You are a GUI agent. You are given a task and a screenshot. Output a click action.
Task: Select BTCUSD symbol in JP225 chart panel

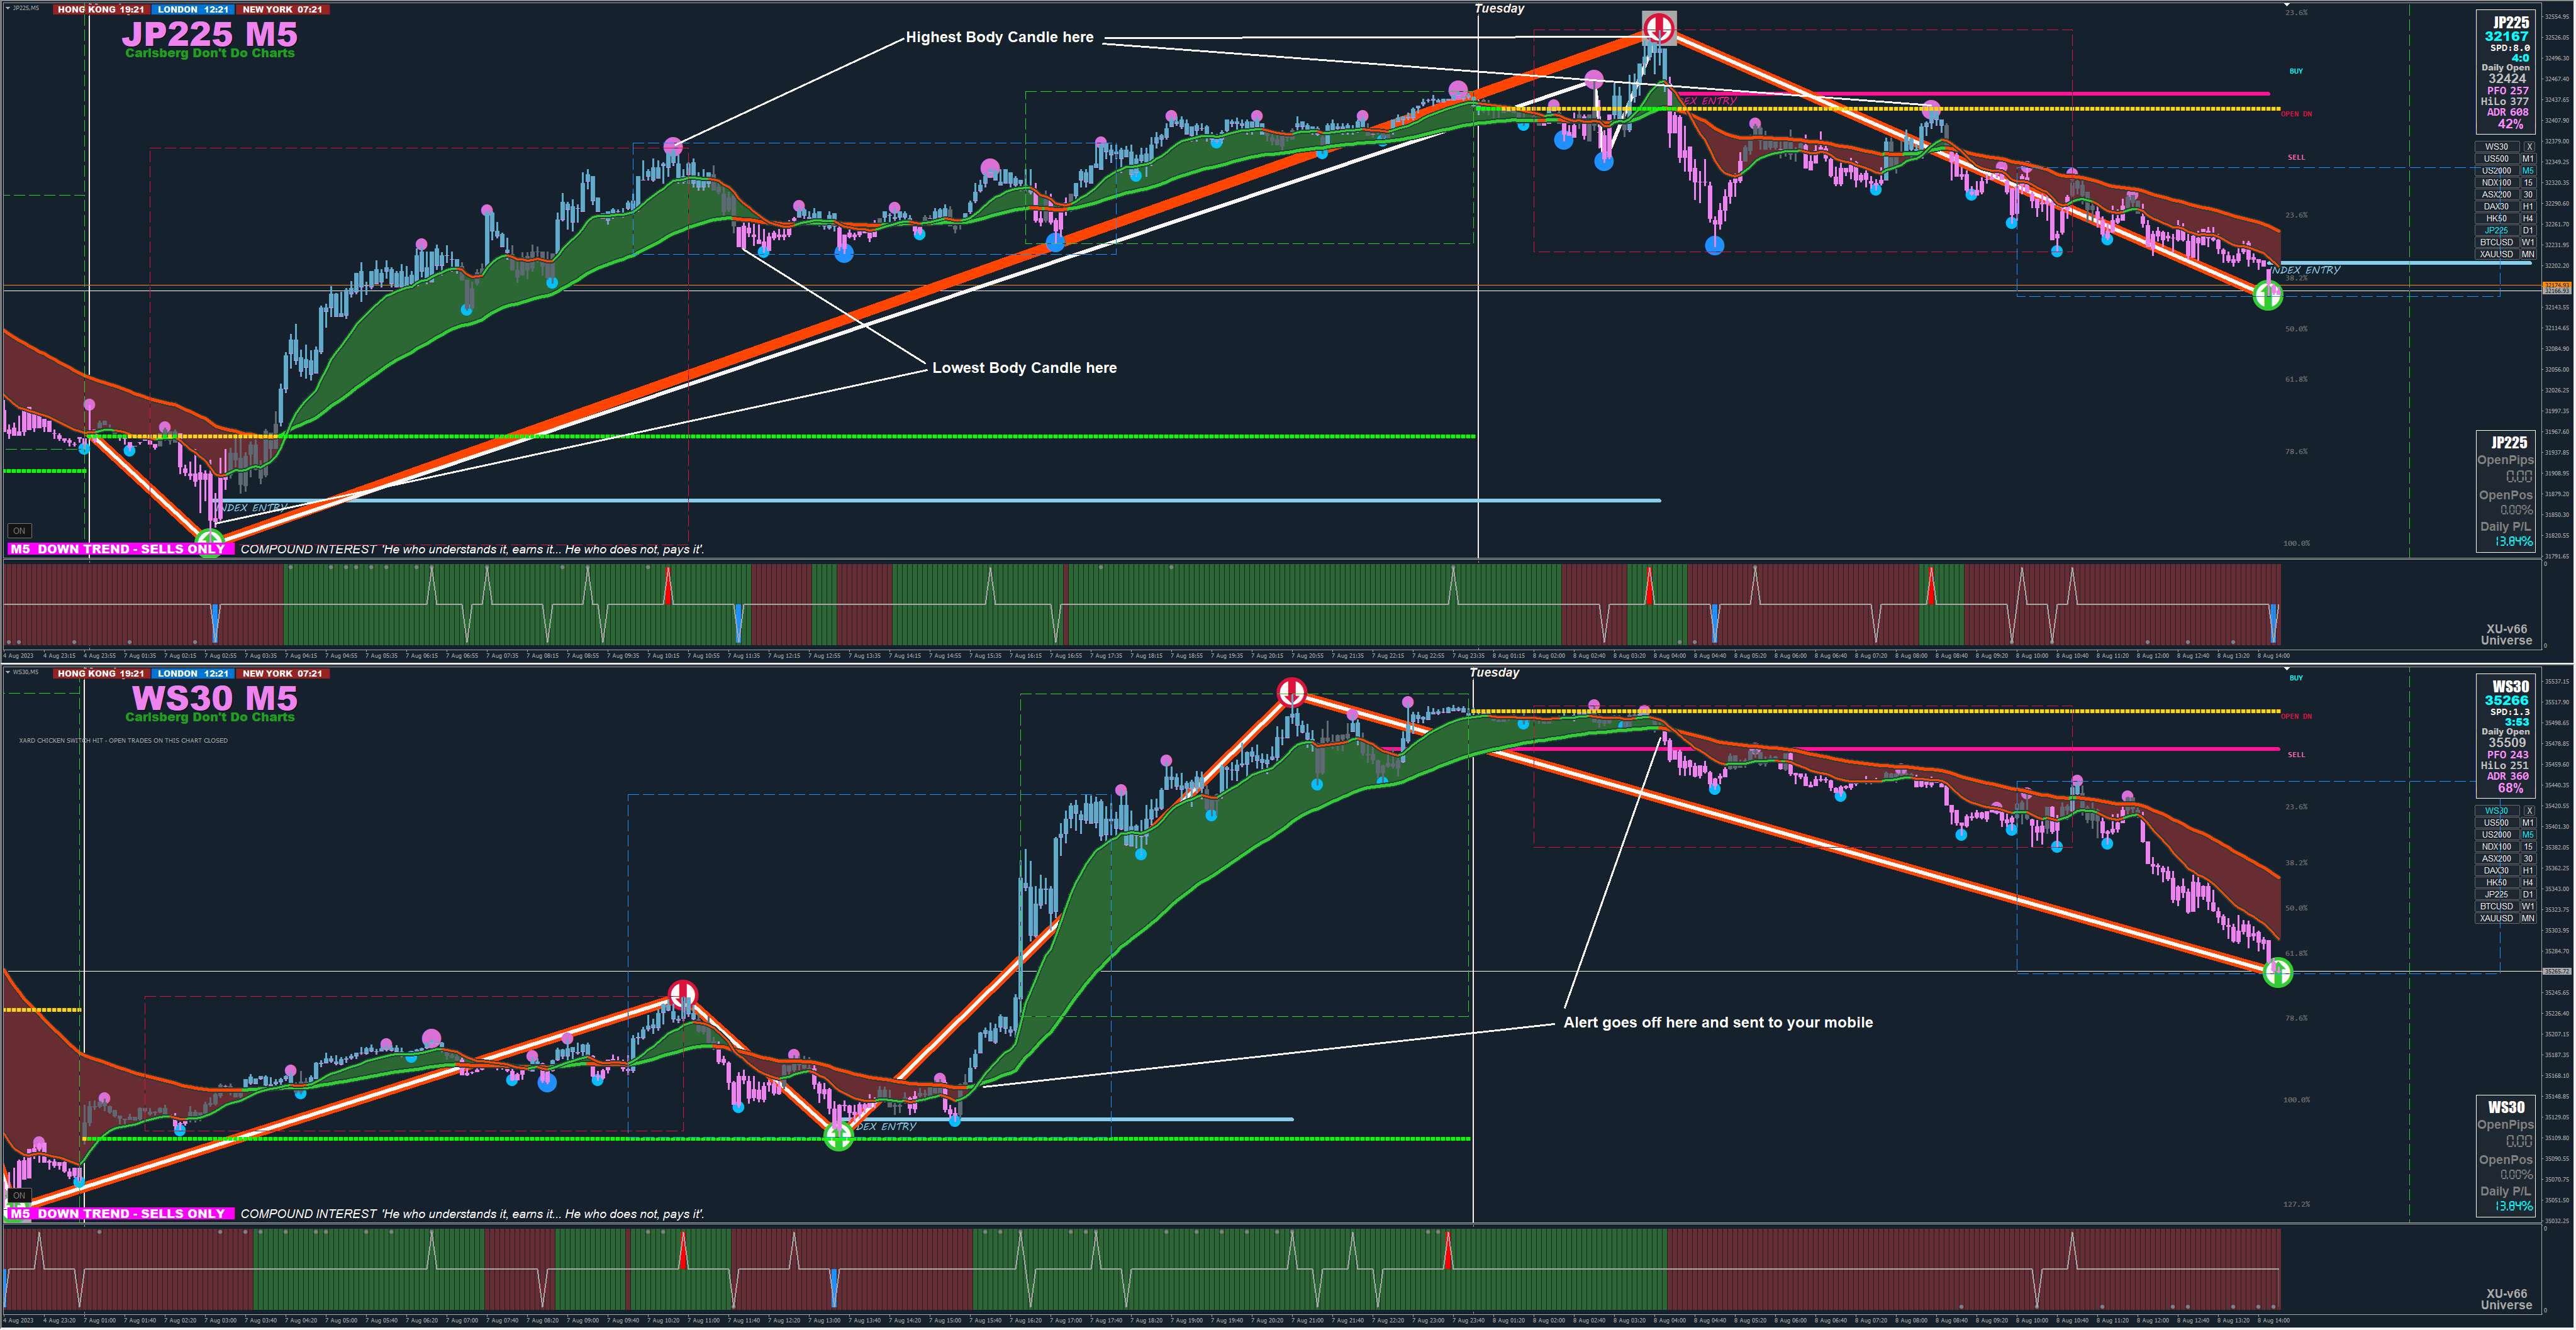coord(2496,243)
